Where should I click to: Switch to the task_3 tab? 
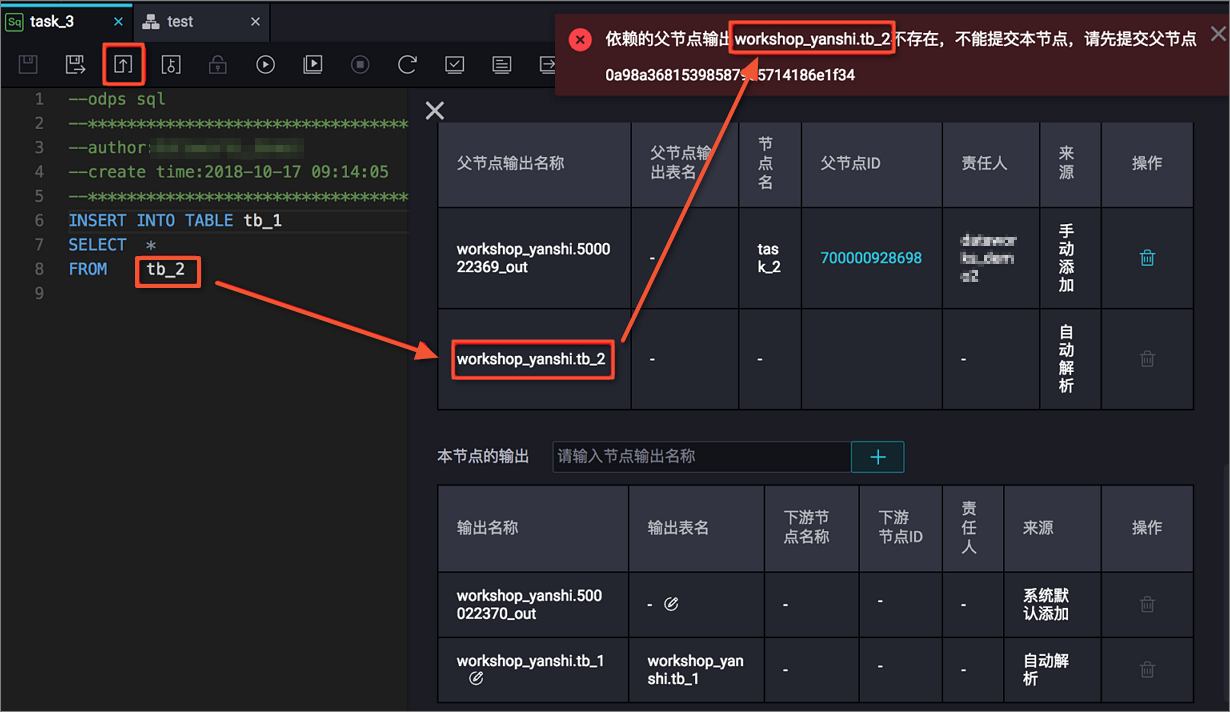coord(52,21)
